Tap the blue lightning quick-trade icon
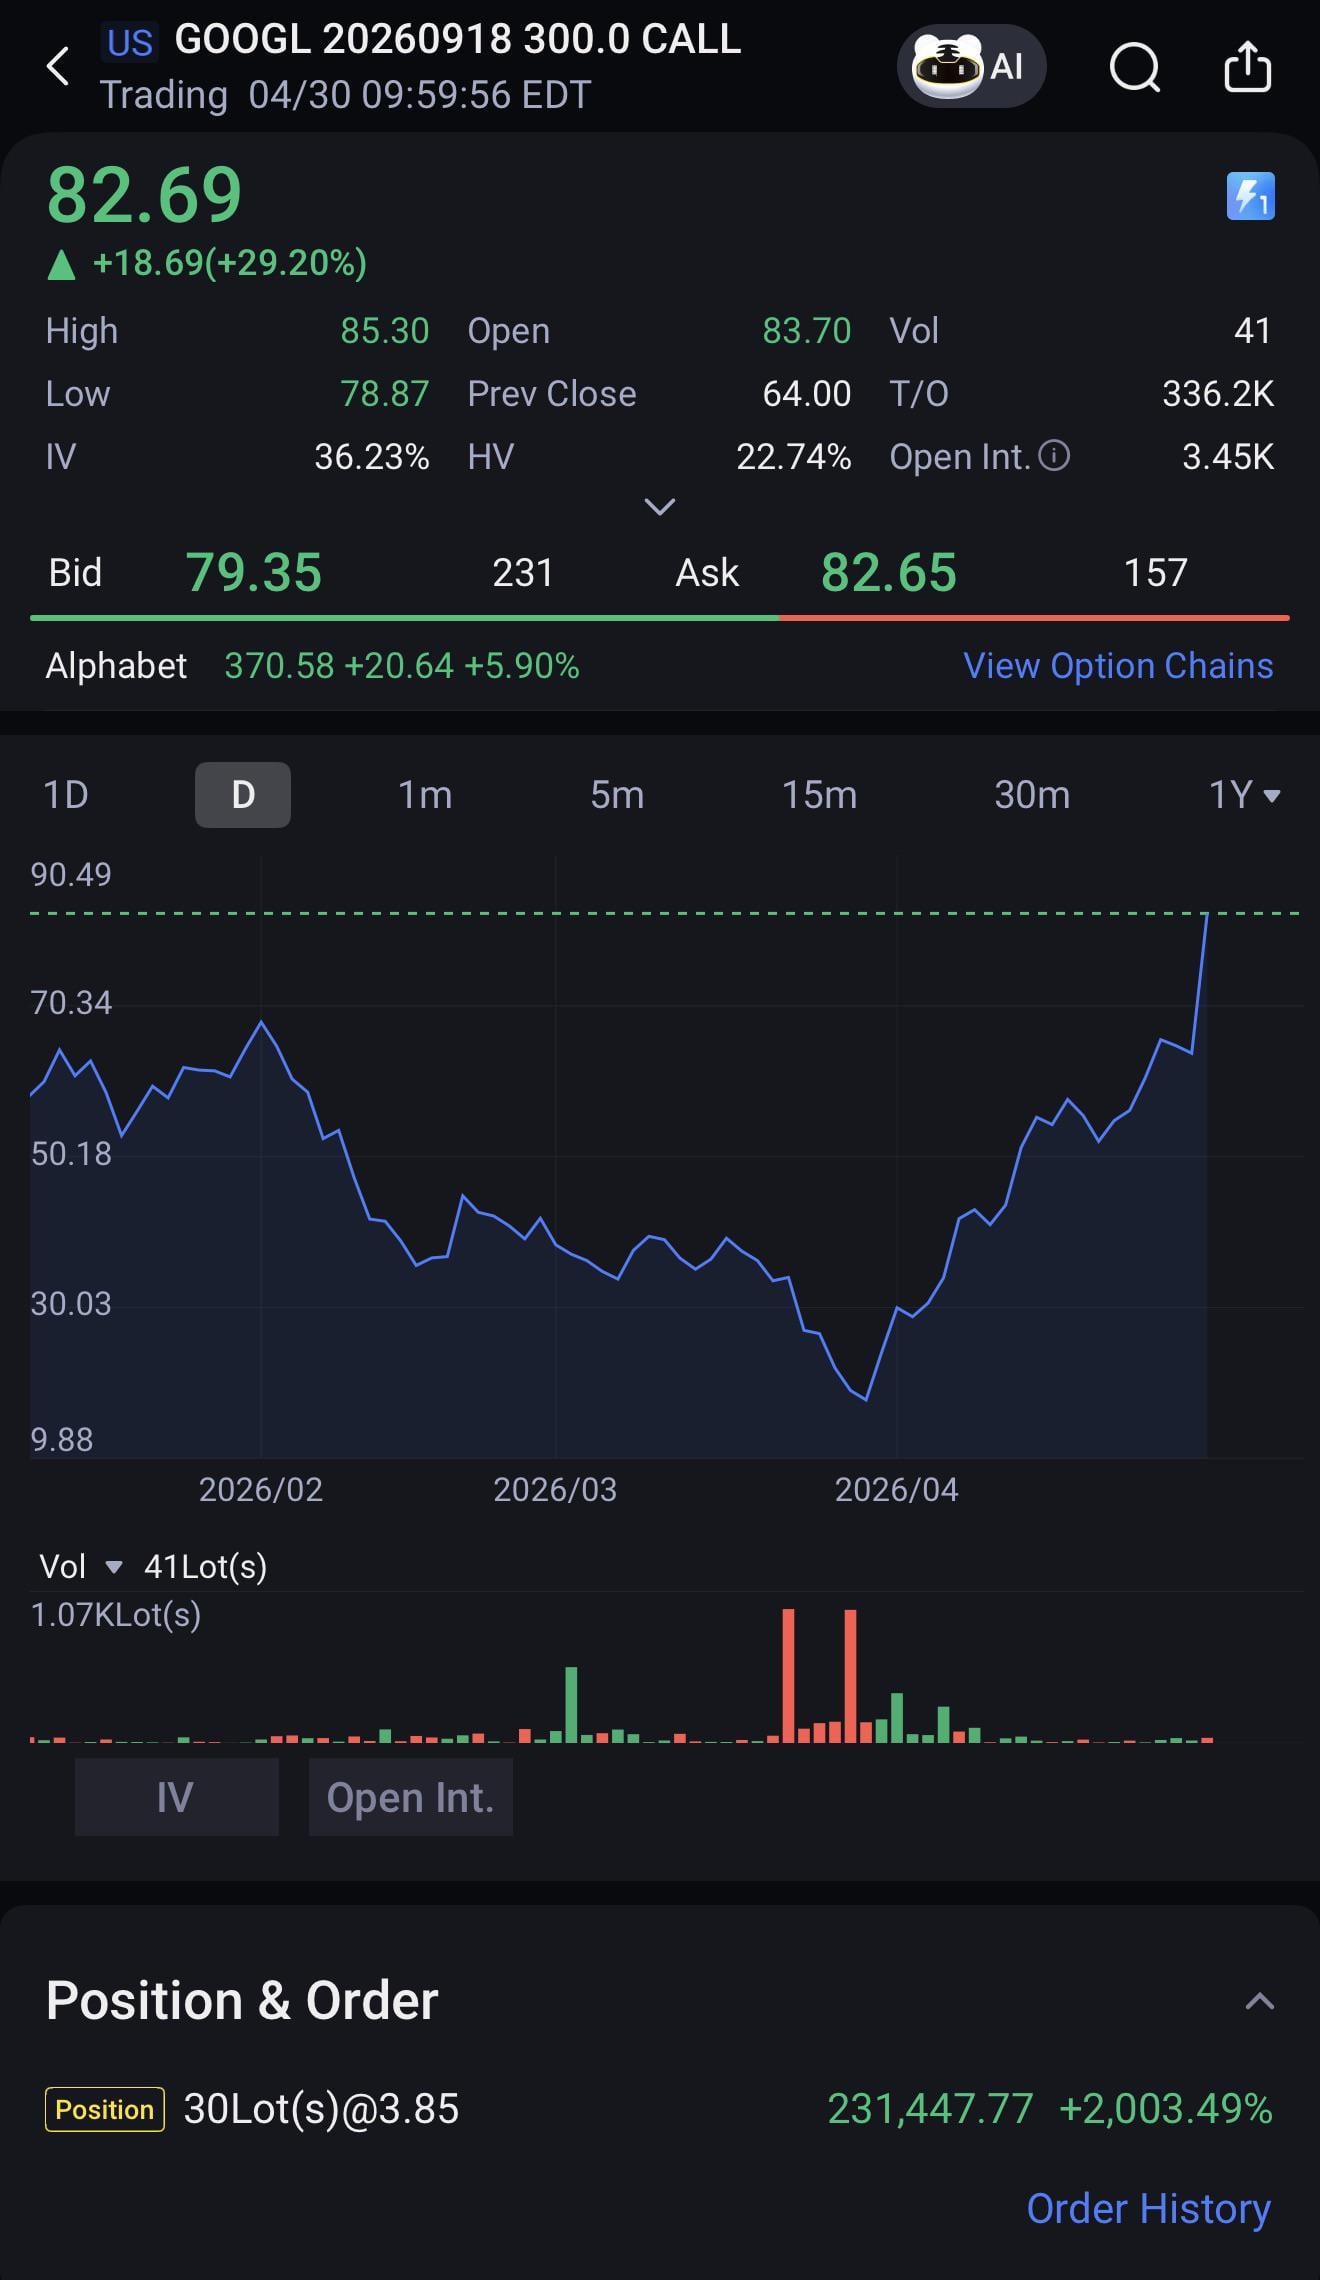The width and height of the screenshot is (1320, 2280). (x=1250, y=196)
